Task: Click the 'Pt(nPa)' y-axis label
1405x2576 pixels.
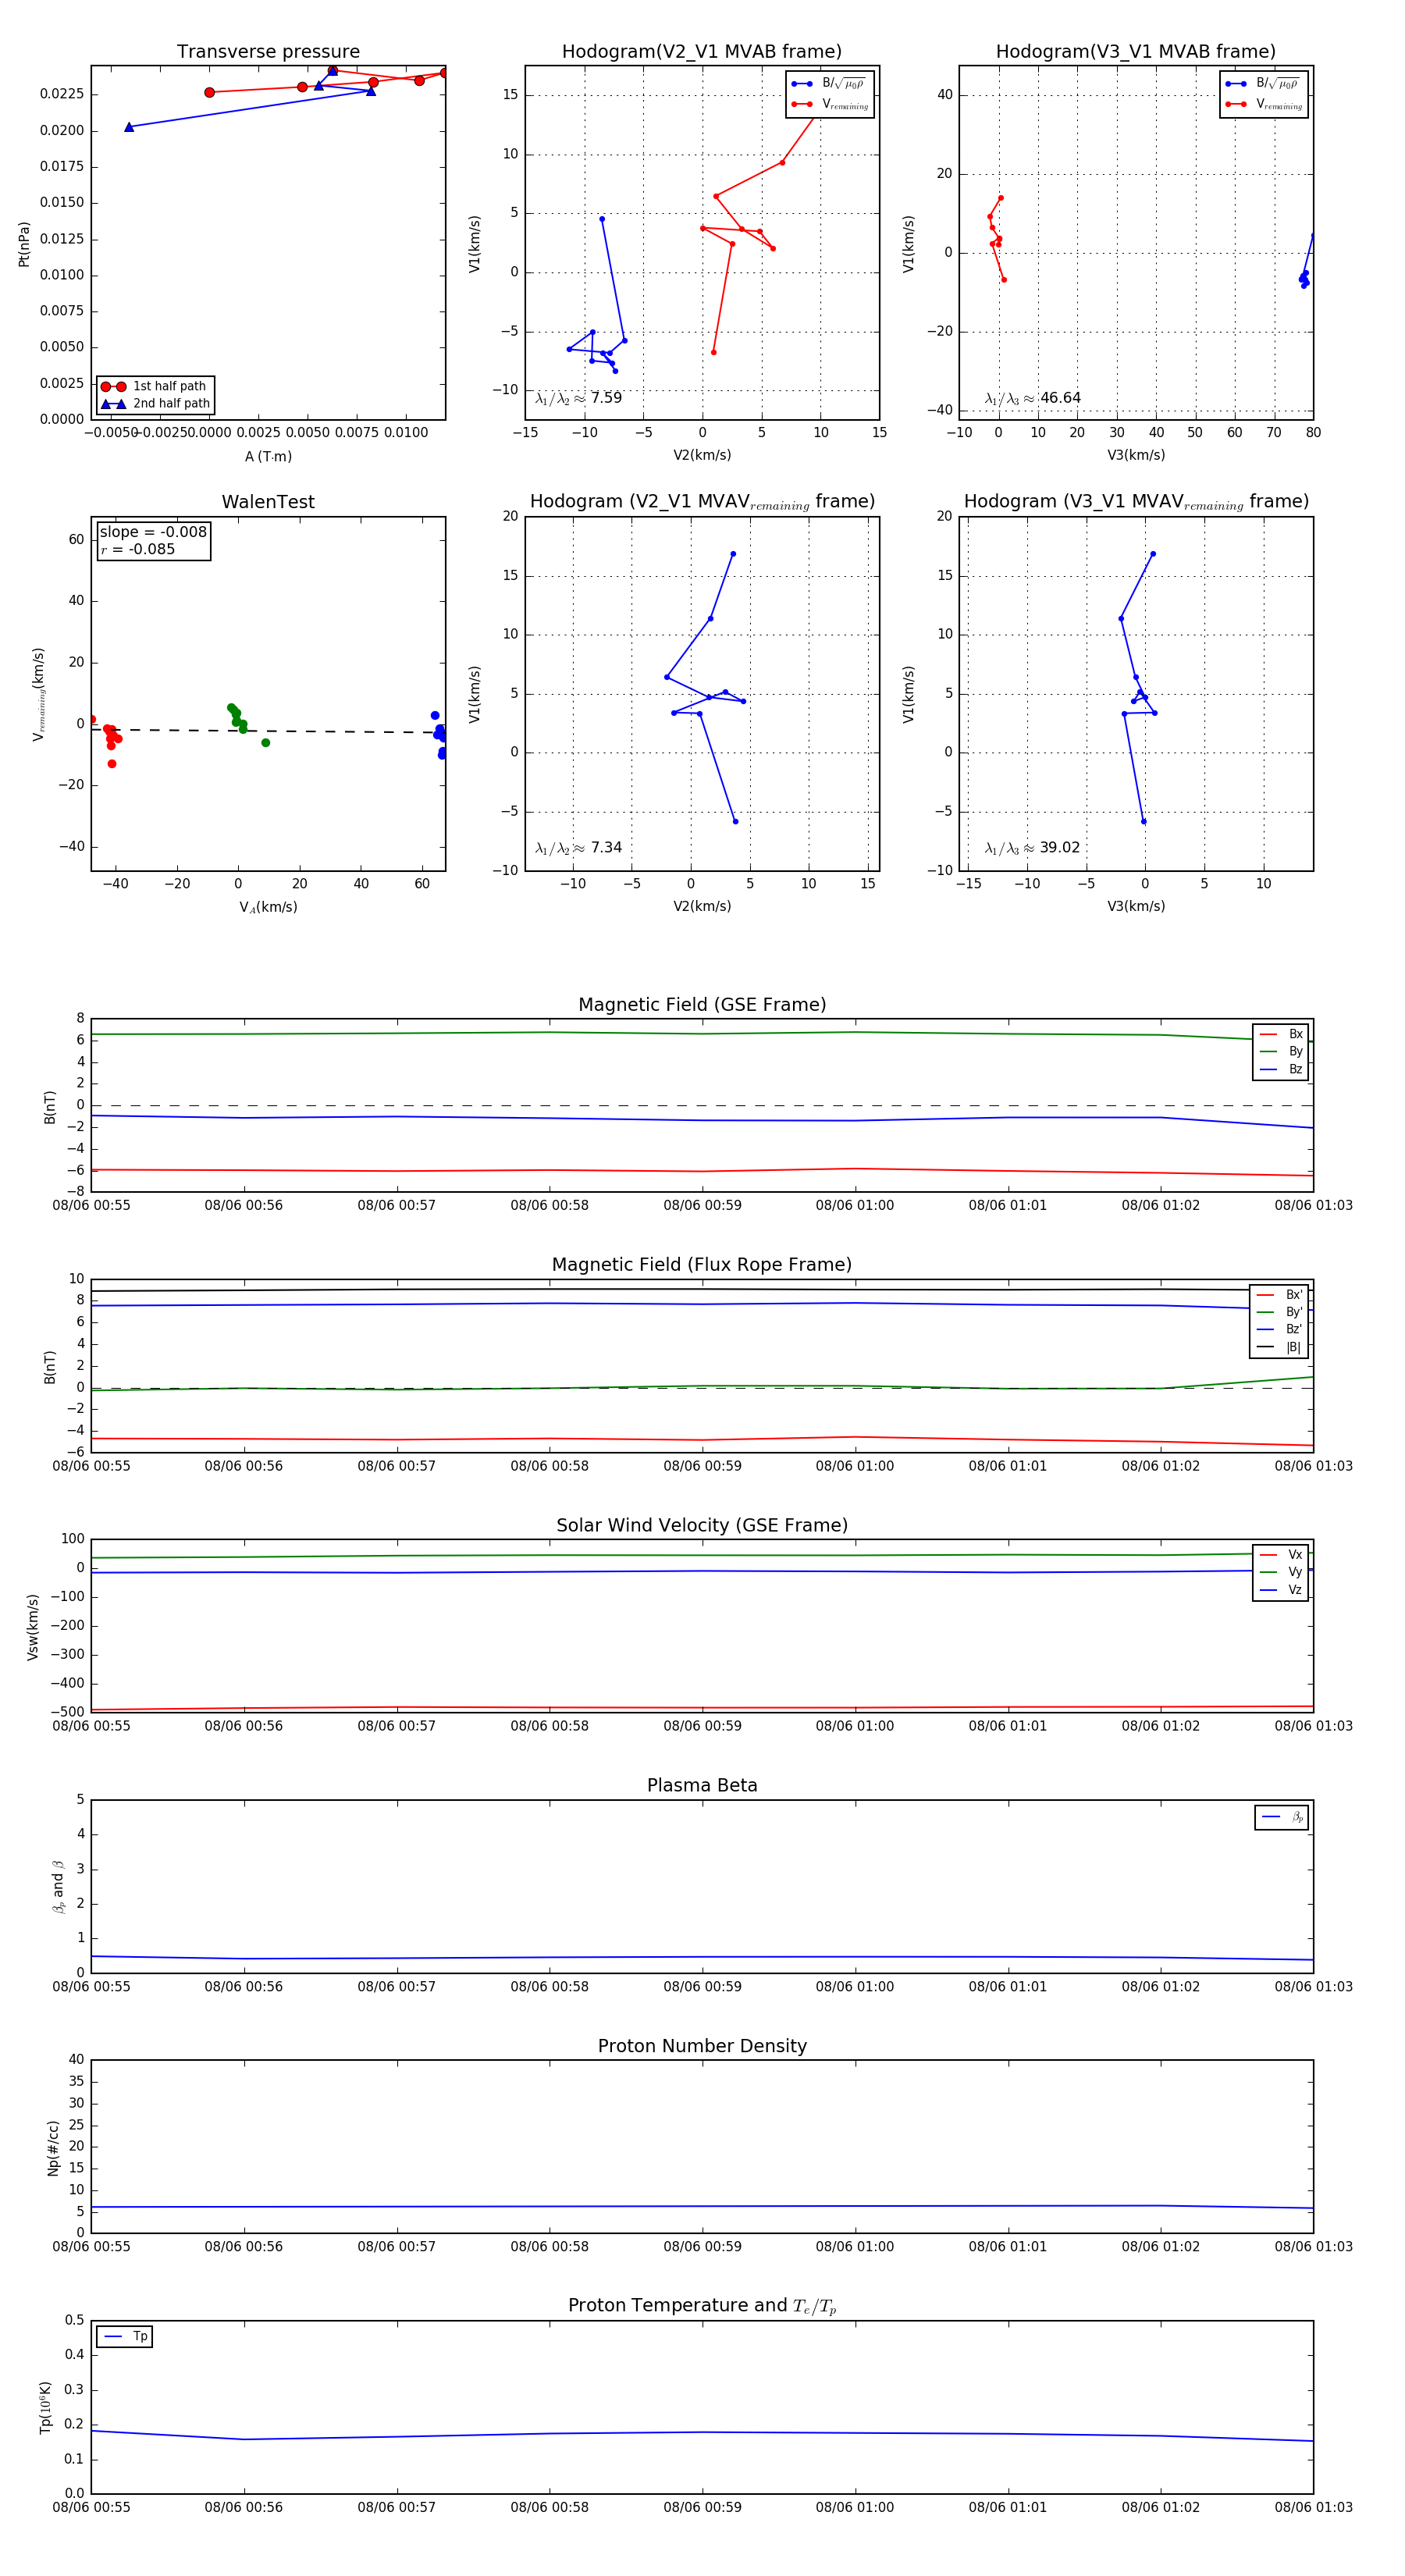Action: pos(24,243)
